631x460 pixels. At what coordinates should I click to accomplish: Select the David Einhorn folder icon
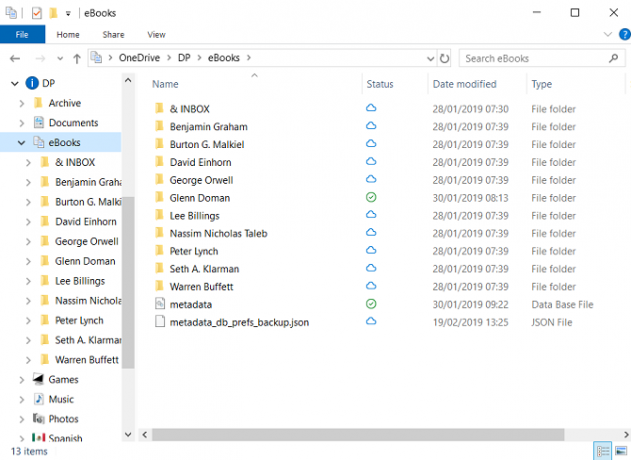pyautogui.click(x=159, y=161)
